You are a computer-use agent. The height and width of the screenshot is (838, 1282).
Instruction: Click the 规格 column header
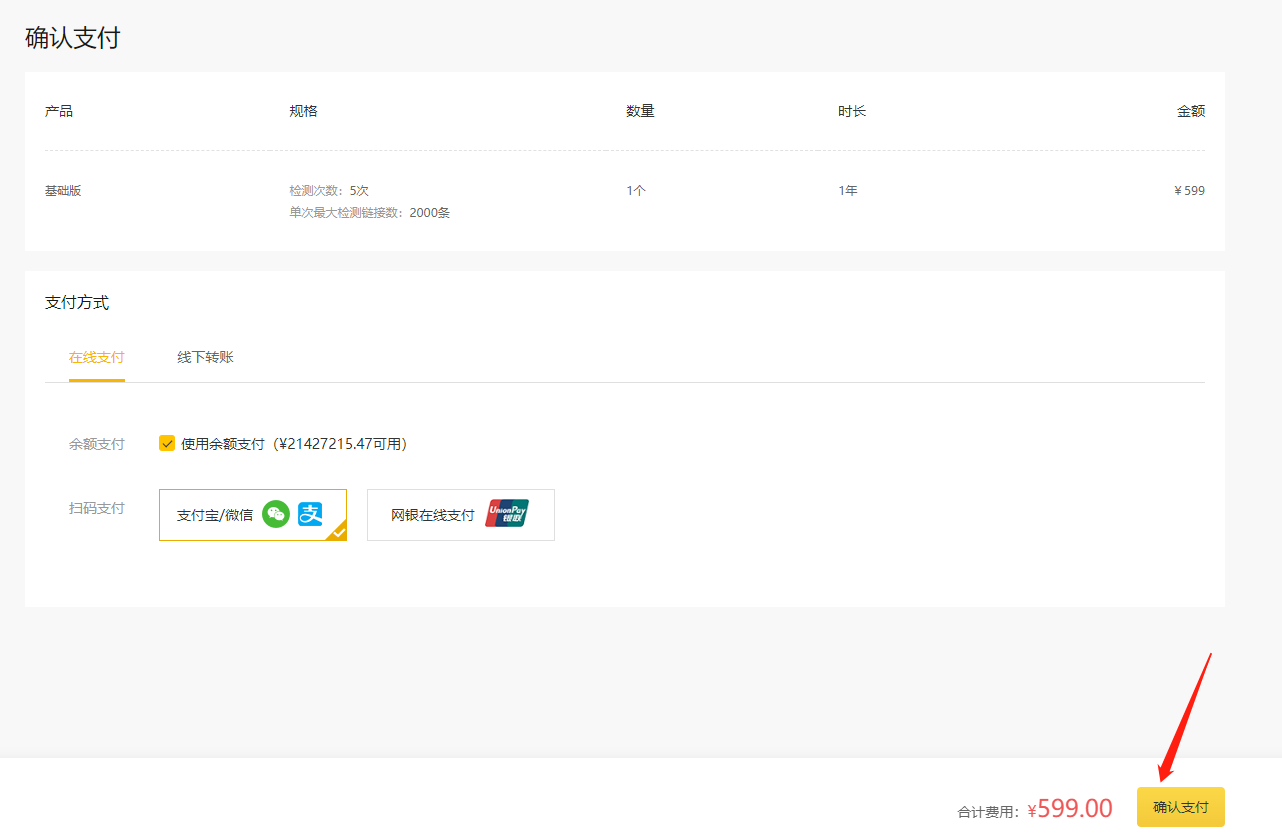click(x=303, y=111)
